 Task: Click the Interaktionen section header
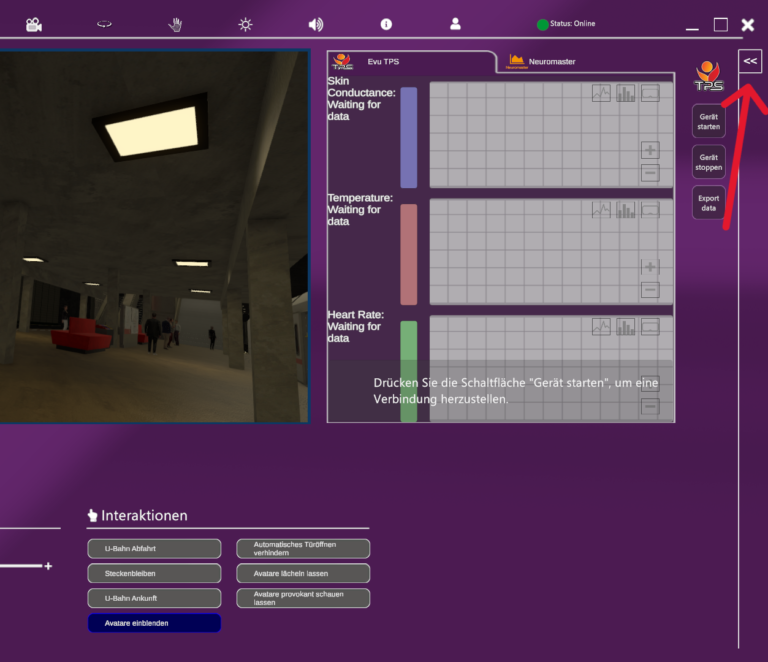point(138,516)
